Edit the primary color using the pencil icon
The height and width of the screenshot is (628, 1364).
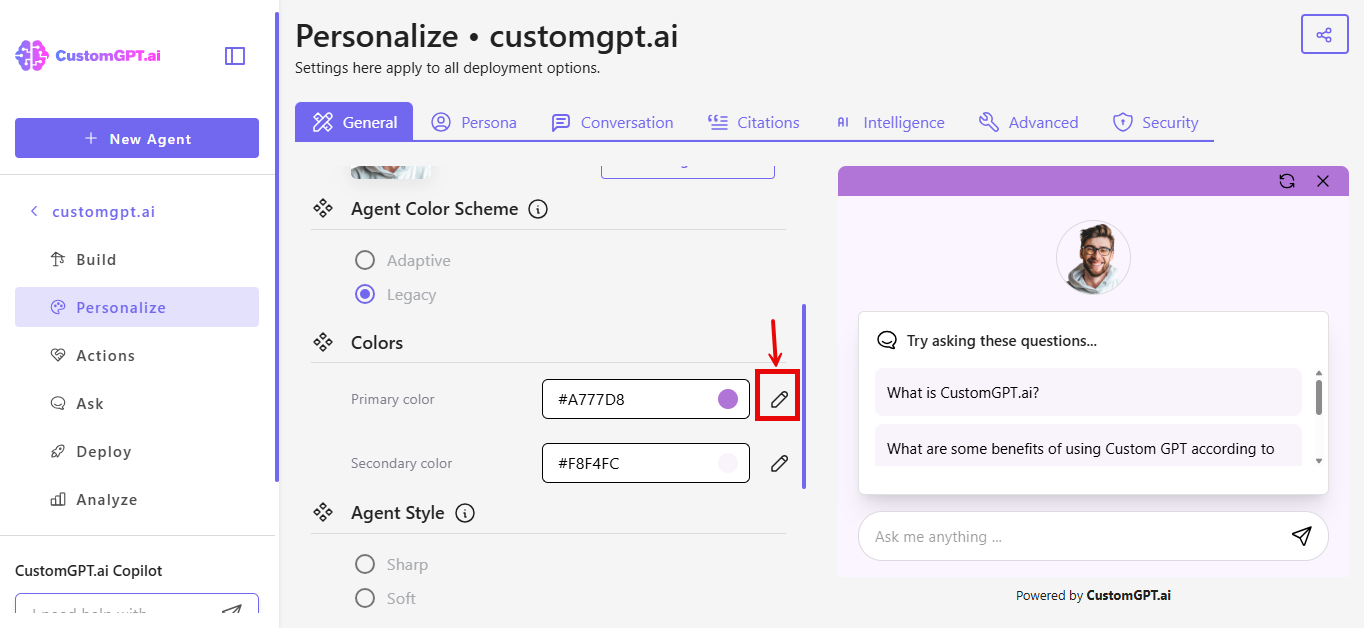pos(779,397)
